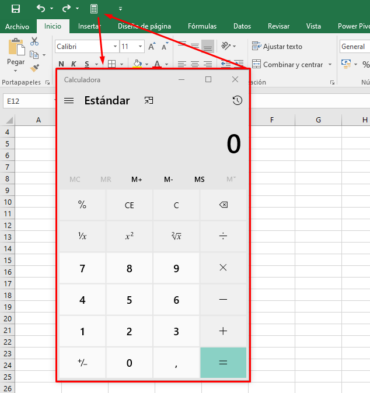Open the Vista ribbon tab
Viewport: 370px width, 393px height.
(313, 26)
